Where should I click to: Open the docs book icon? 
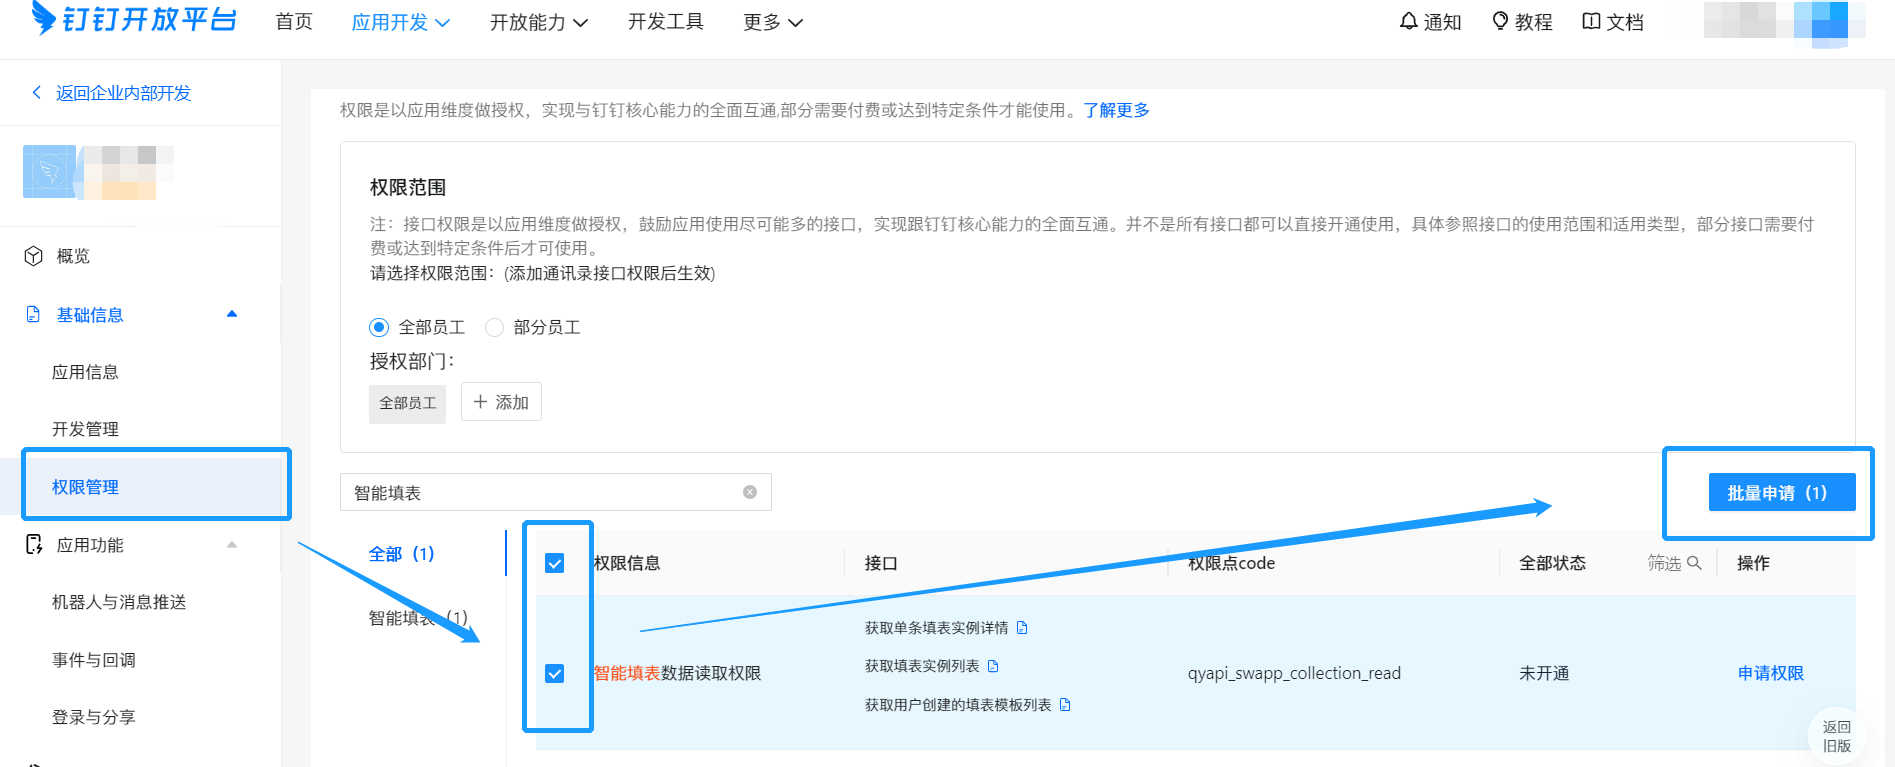click(1591, 21)
